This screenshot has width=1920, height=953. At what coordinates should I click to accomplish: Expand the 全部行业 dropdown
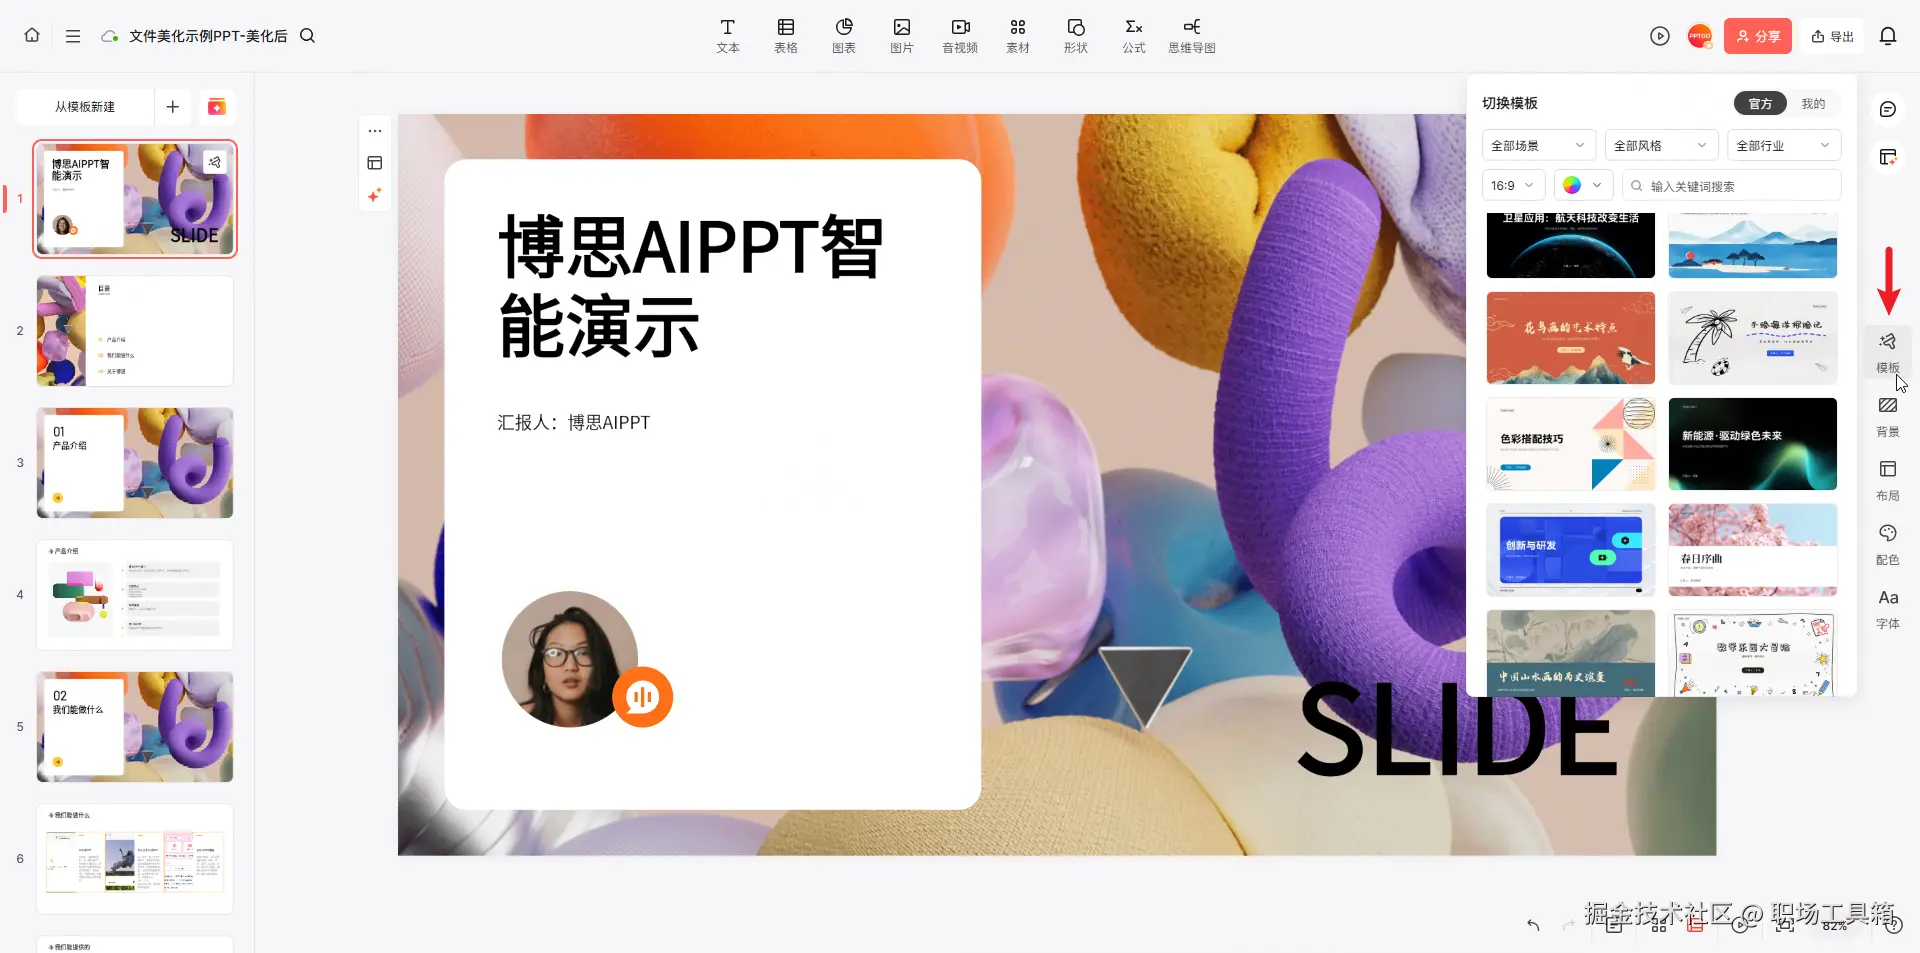point(1784,146)
